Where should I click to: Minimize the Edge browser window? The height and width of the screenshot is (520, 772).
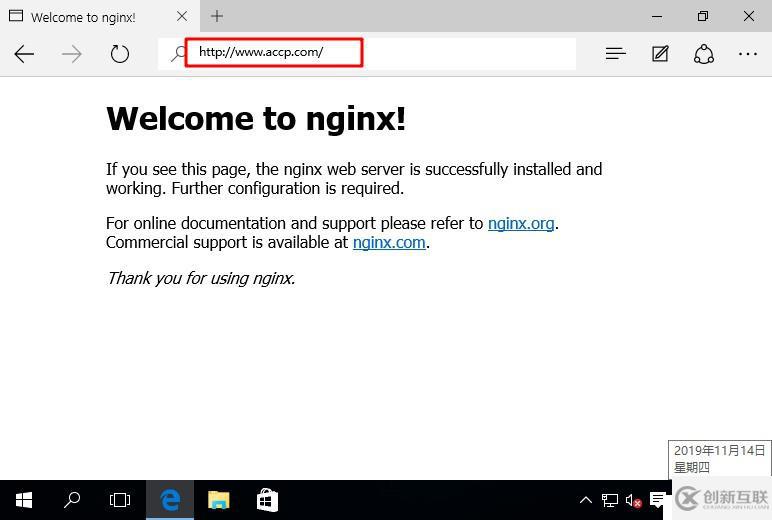click(x=657, y=16)
